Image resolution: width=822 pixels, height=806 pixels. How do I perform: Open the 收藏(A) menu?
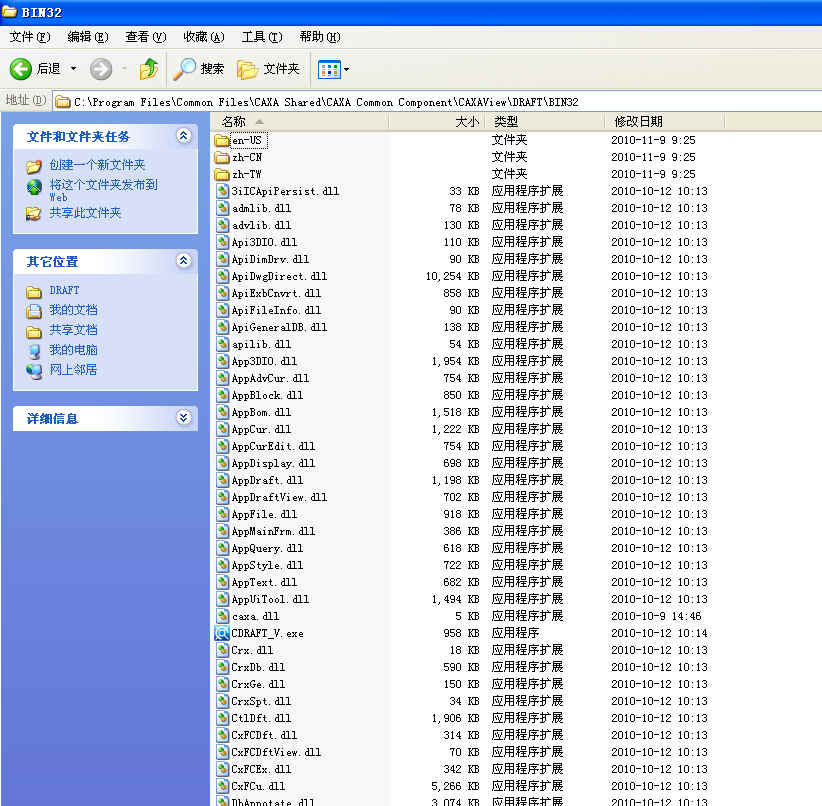pyautogui.click(x=203, y=37)
